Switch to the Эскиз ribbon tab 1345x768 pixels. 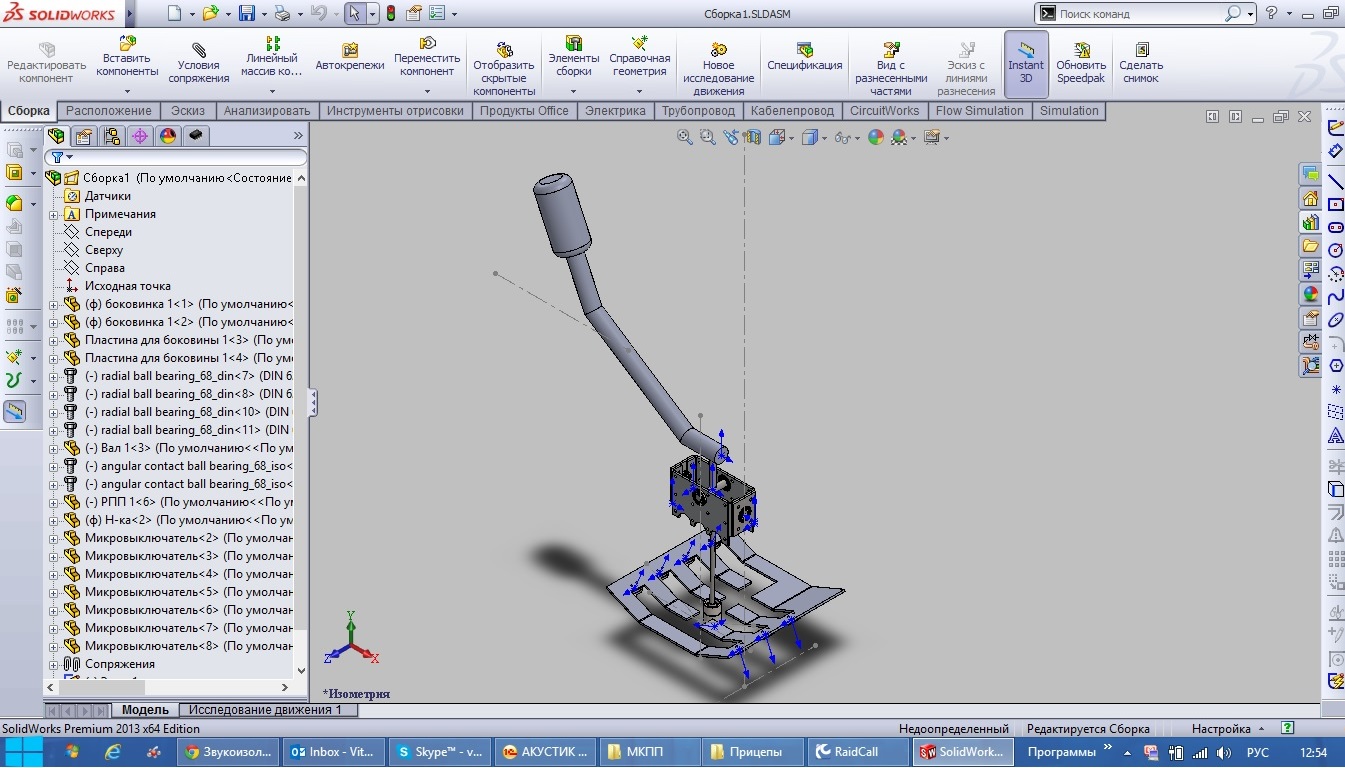(x=187, y=111)
